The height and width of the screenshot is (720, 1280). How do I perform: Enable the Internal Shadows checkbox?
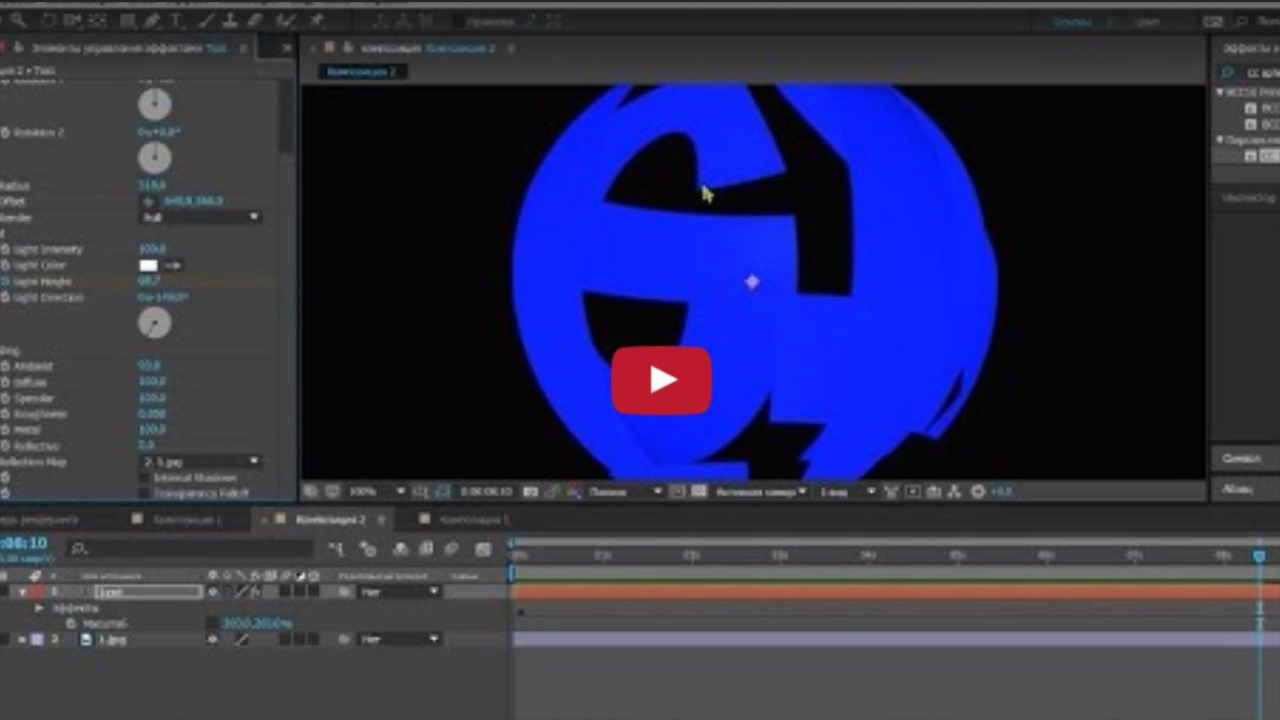tap(143, 478)
